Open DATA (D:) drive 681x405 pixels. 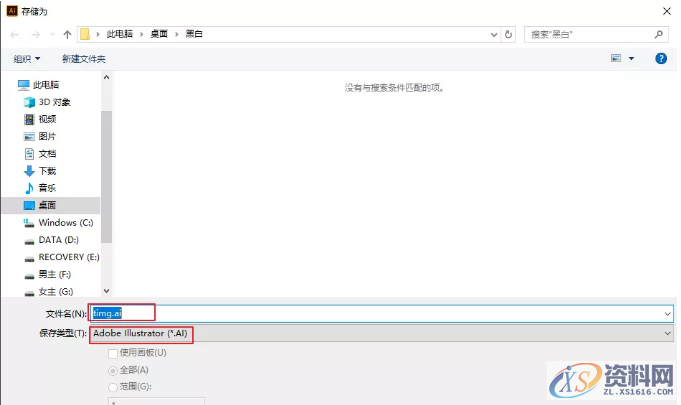(x=51, y=240)
